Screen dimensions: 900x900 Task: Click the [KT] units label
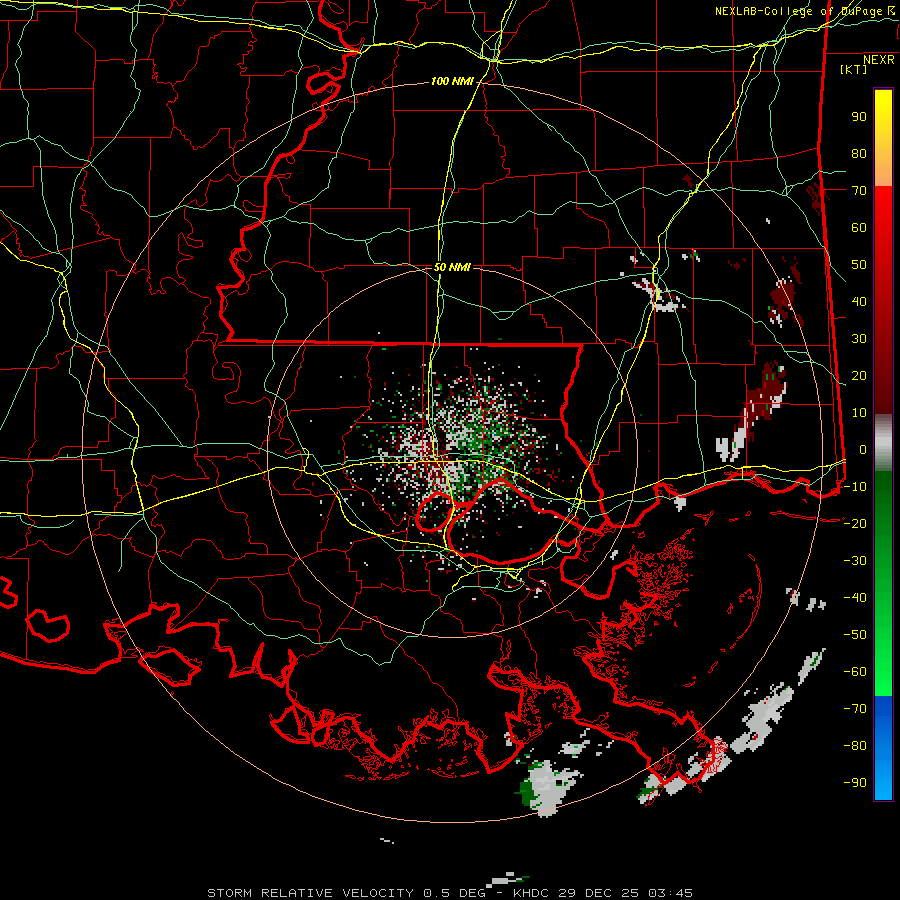pyautogui.click(x=854, y=69)
